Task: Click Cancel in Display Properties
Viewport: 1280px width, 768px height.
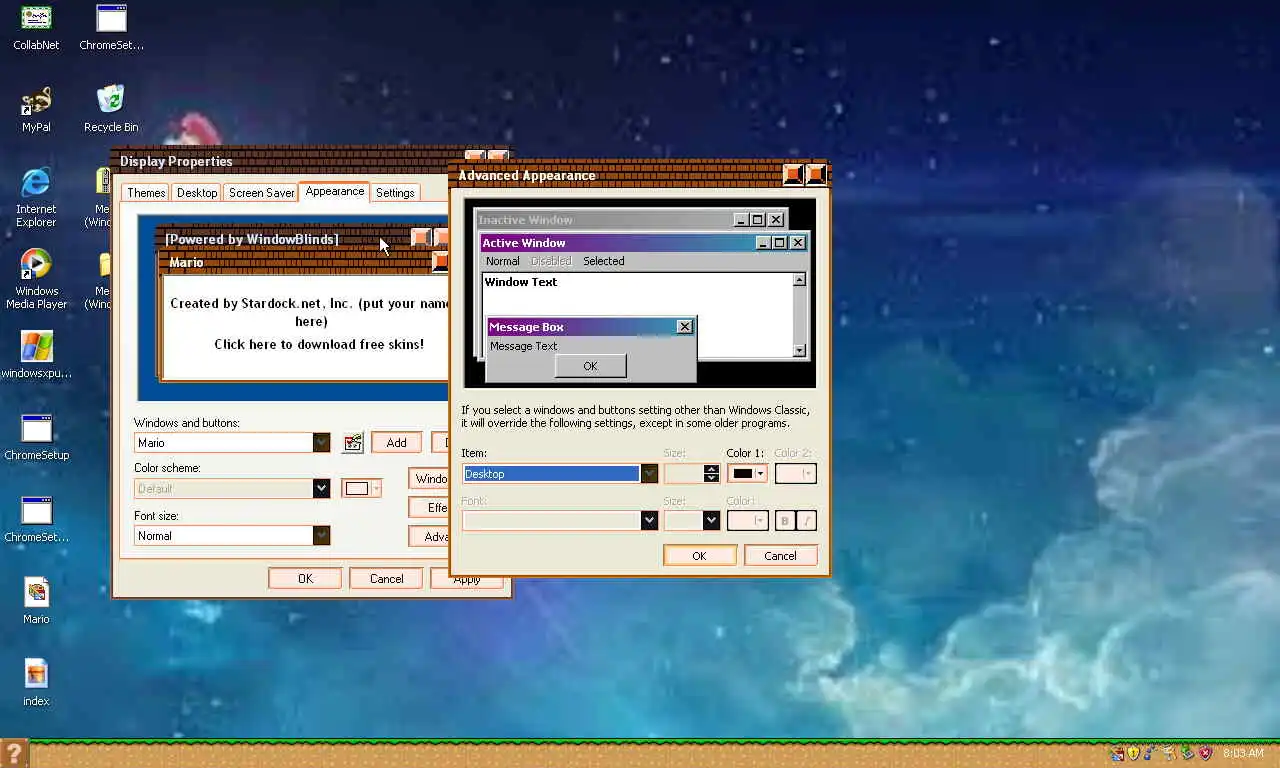Action: point(386,579)
